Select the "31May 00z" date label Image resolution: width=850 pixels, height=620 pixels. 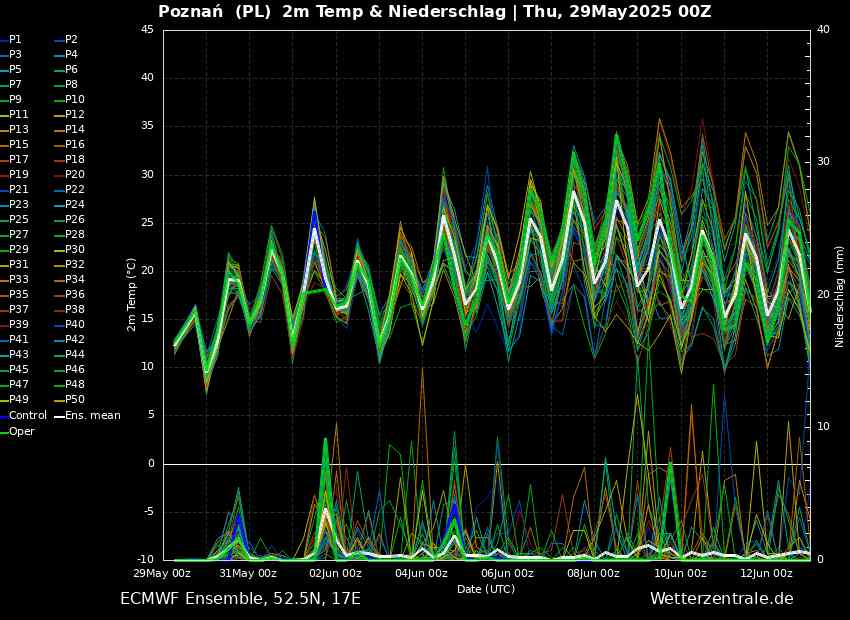(x=249, y=573)
